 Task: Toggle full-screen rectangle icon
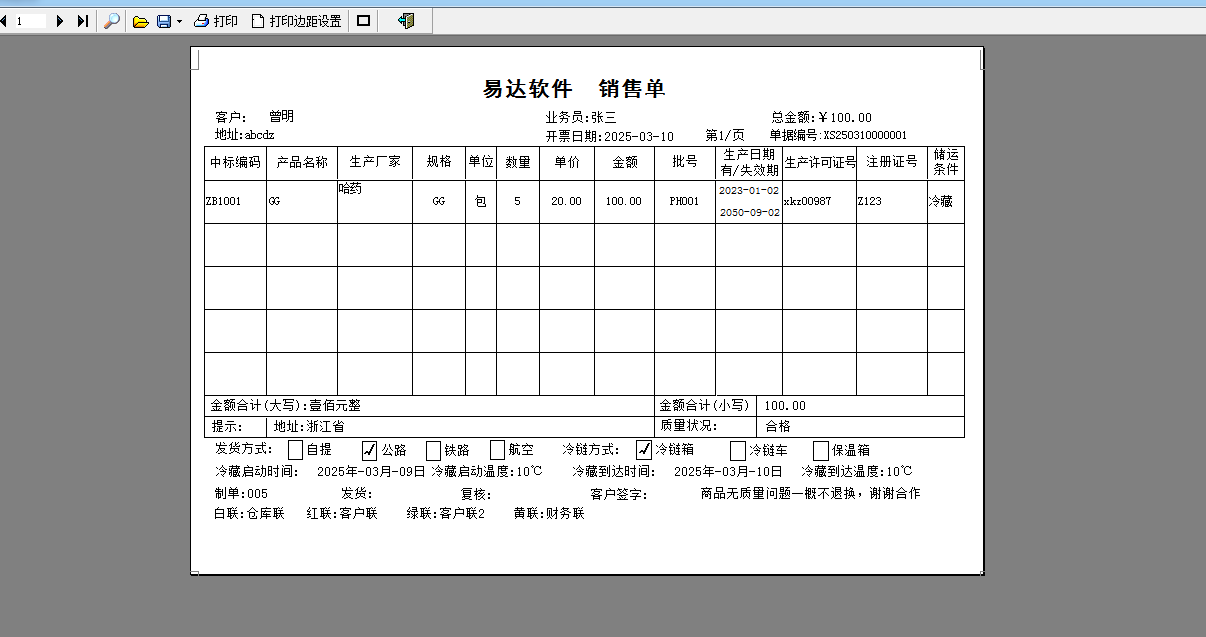[x=363, y=20]
